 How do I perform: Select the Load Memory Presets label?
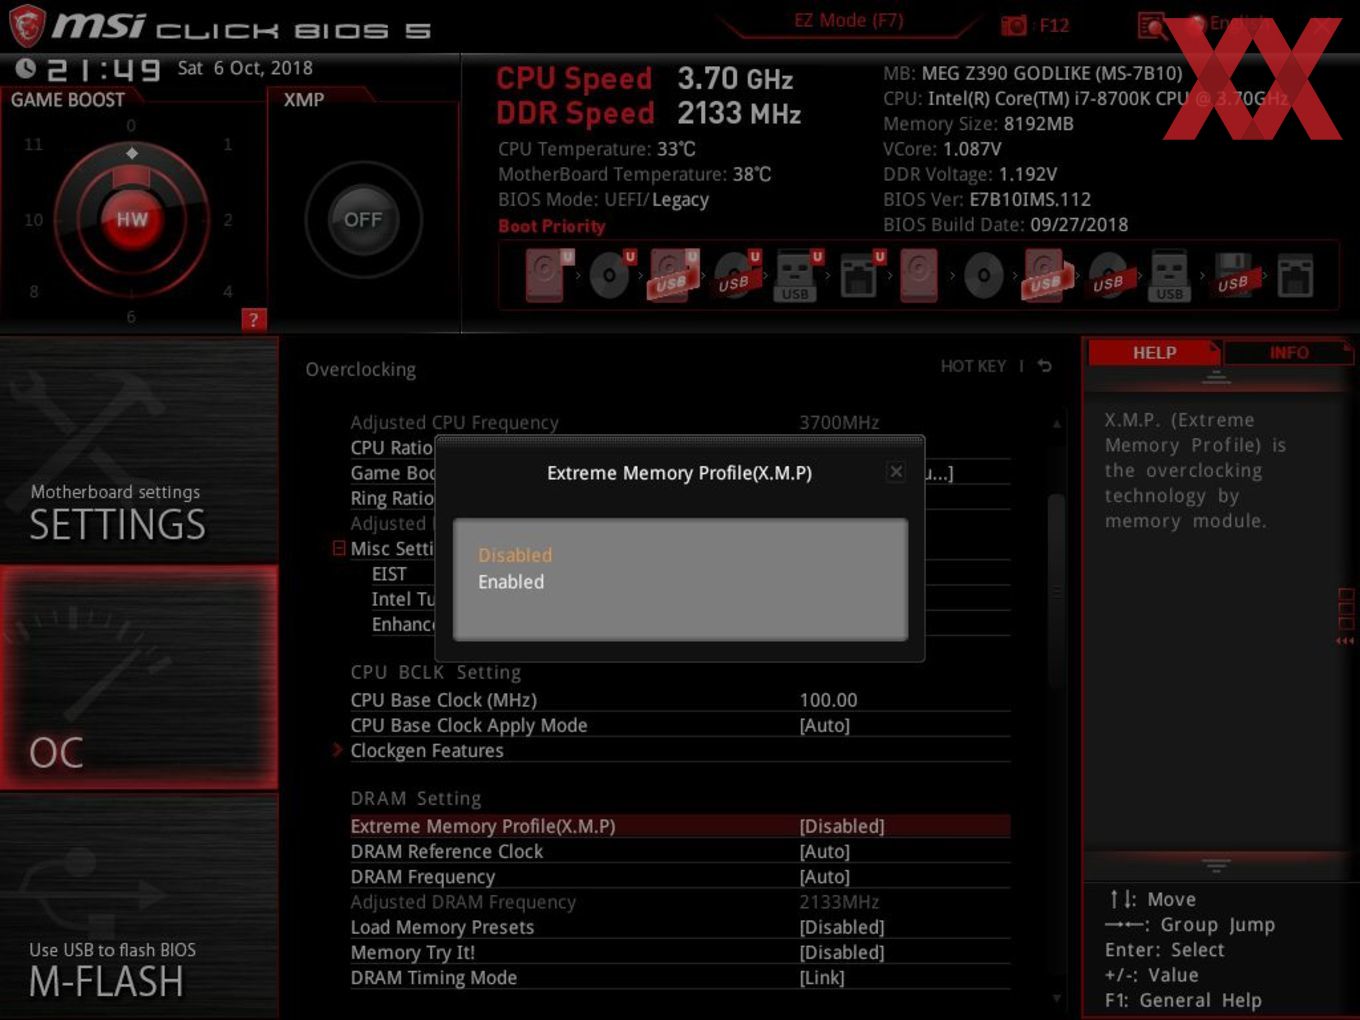point(442,927)
